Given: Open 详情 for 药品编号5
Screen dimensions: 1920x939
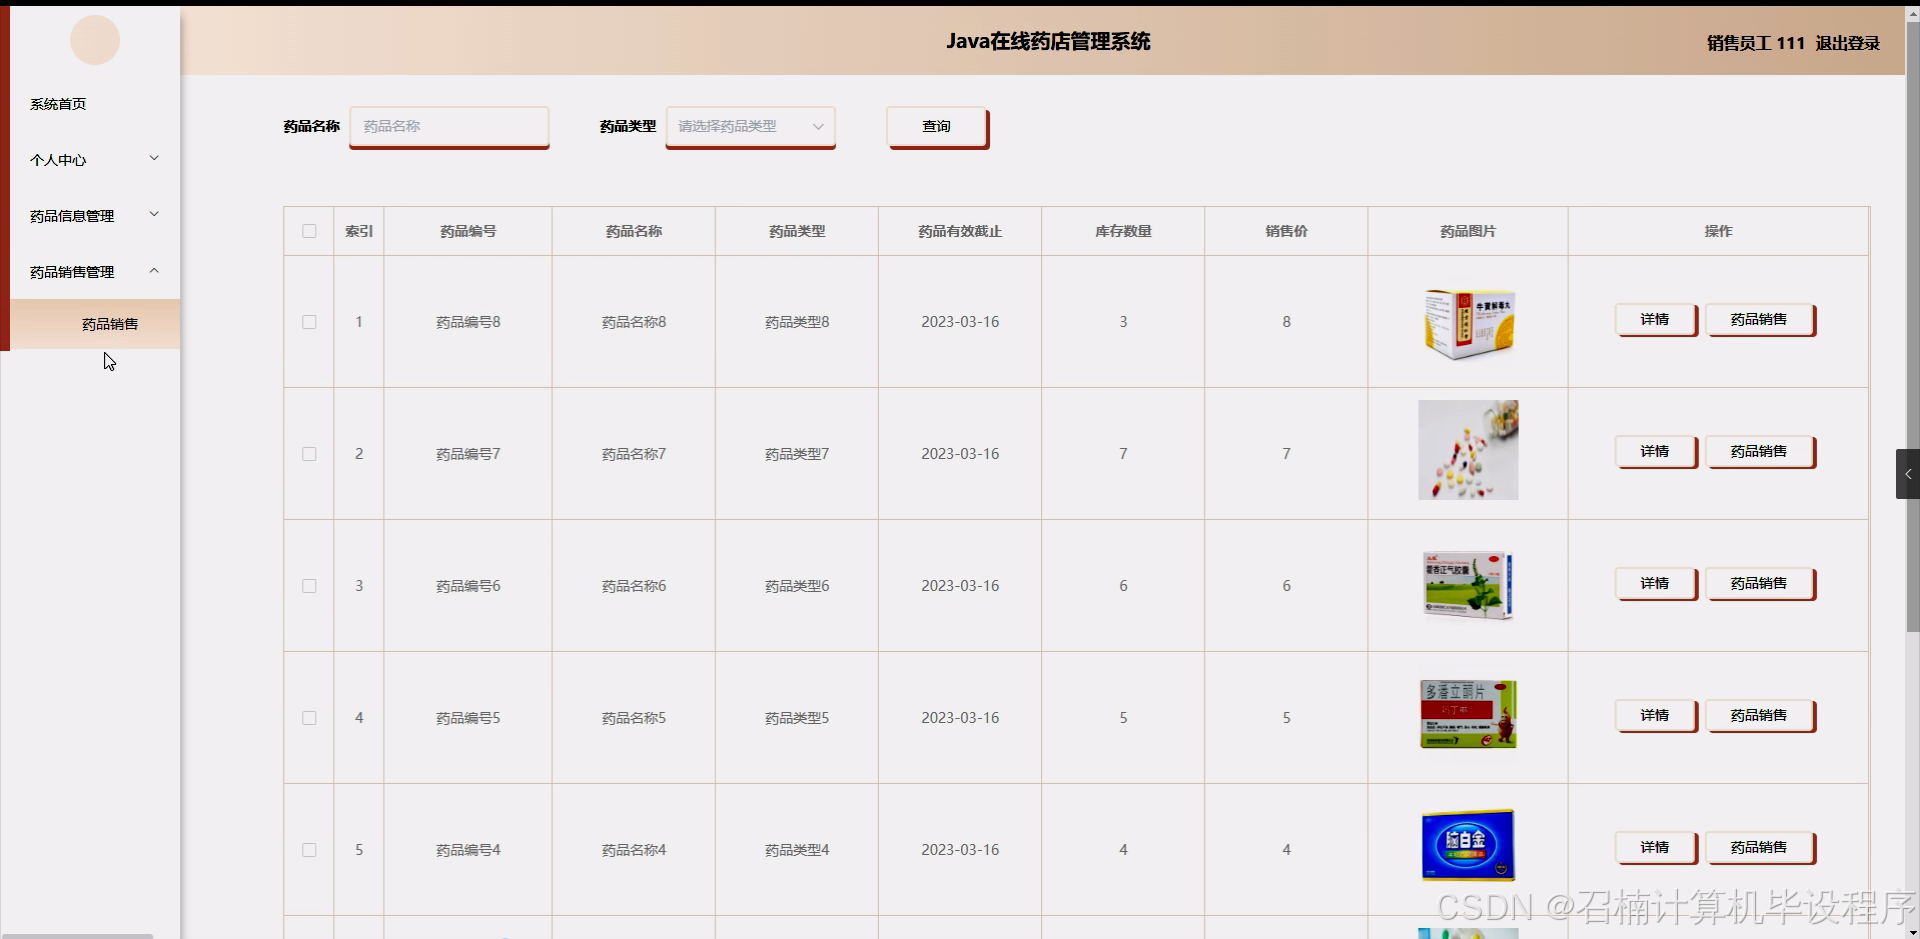Looking at the screenshot, I should [x=1655, y=715].
